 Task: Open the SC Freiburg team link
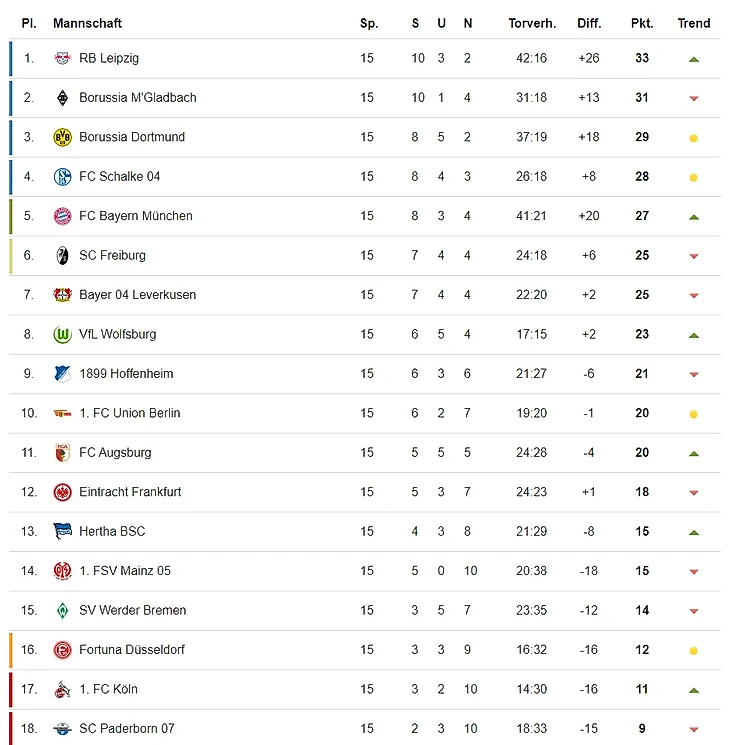[x=112, y=256]
